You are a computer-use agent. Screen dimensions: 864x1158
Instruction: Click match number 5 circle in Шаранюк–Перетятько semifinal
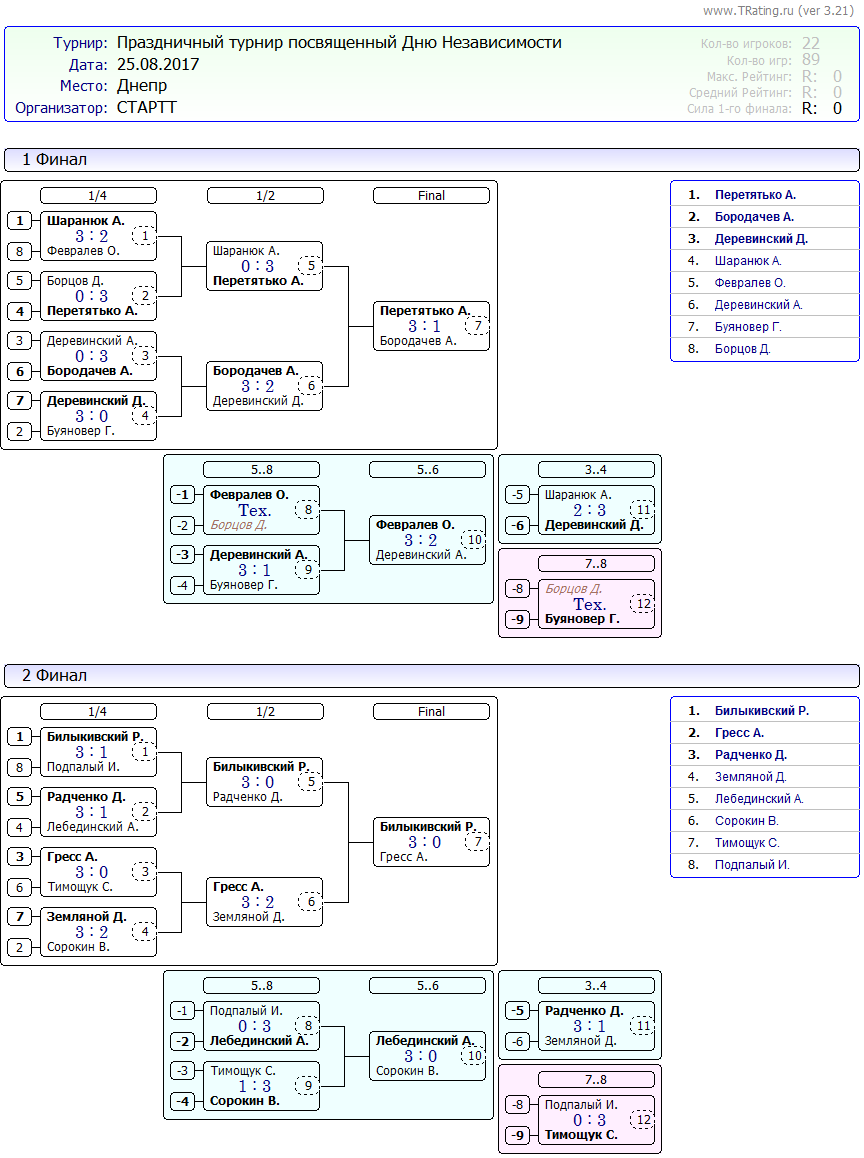311,266
